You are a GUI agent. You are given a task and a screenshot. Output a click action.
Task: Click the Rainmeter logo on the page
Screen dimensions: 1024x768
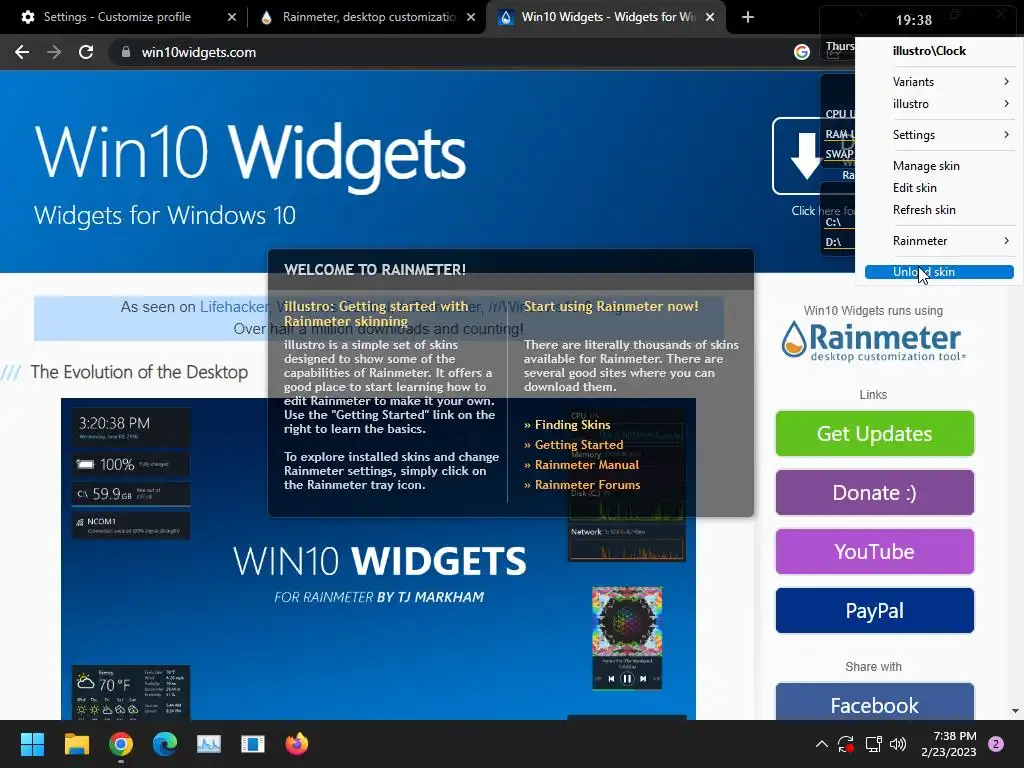pyautogui.click(x=873, y=341)
